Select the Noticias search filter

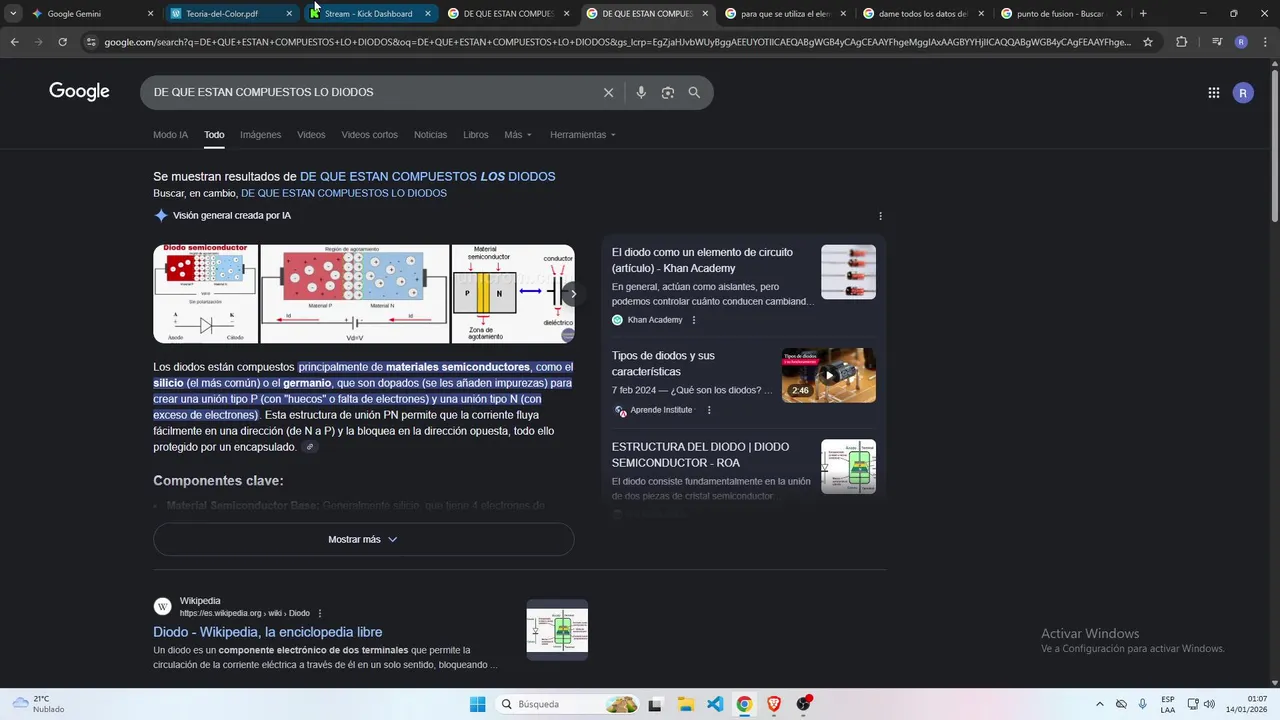click(431, 135)
